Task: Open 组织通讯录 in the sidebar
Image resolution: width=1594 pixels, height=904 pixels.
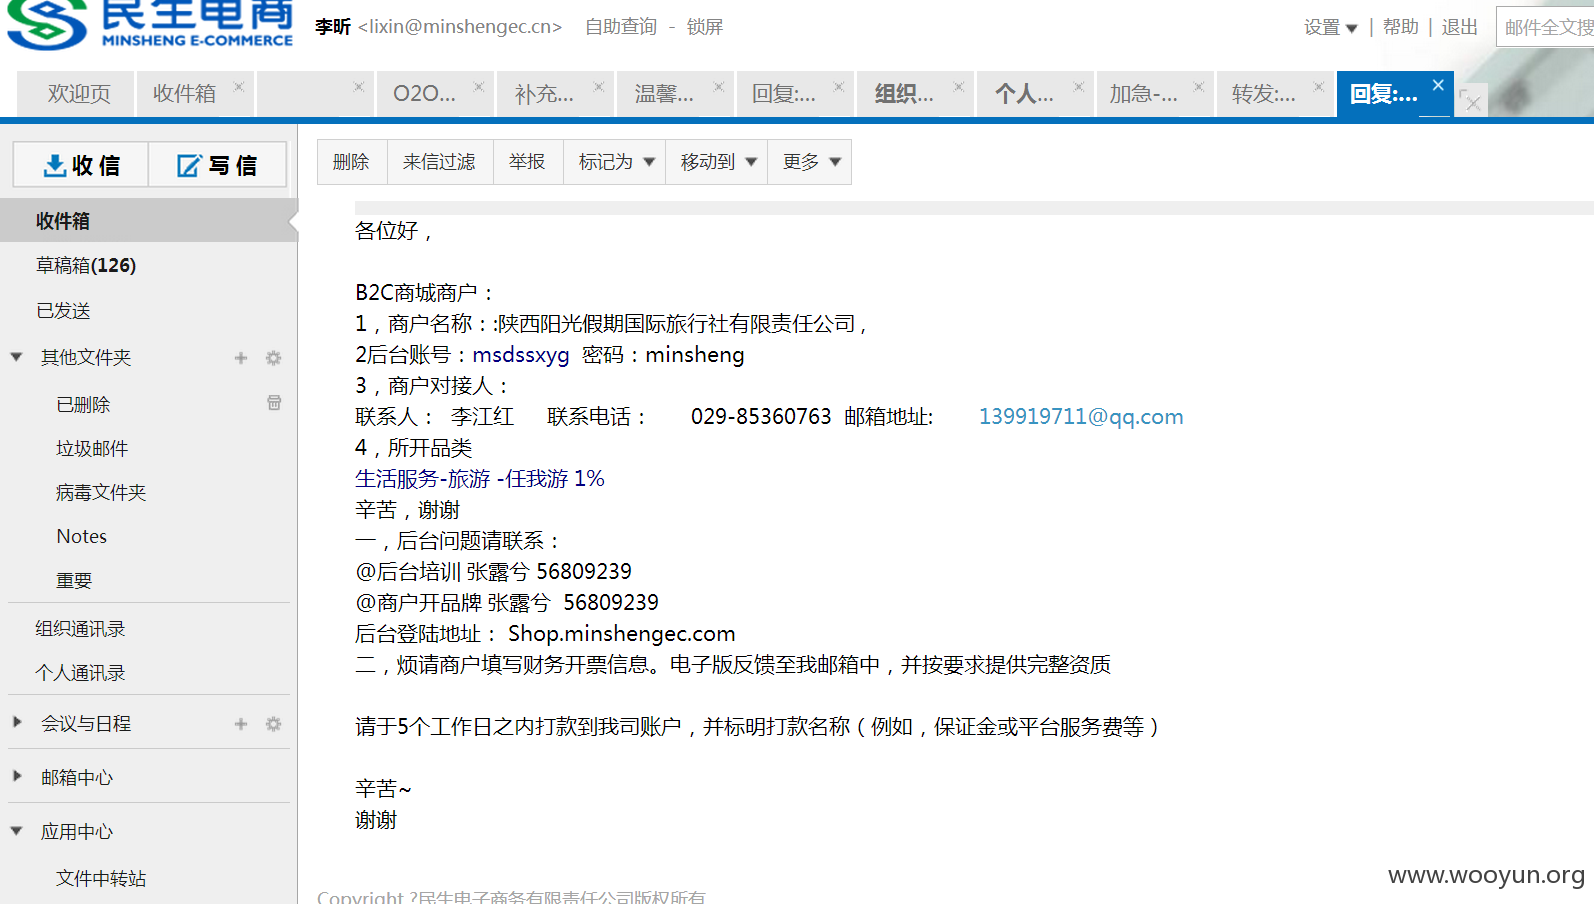Action: coord(80,628)
